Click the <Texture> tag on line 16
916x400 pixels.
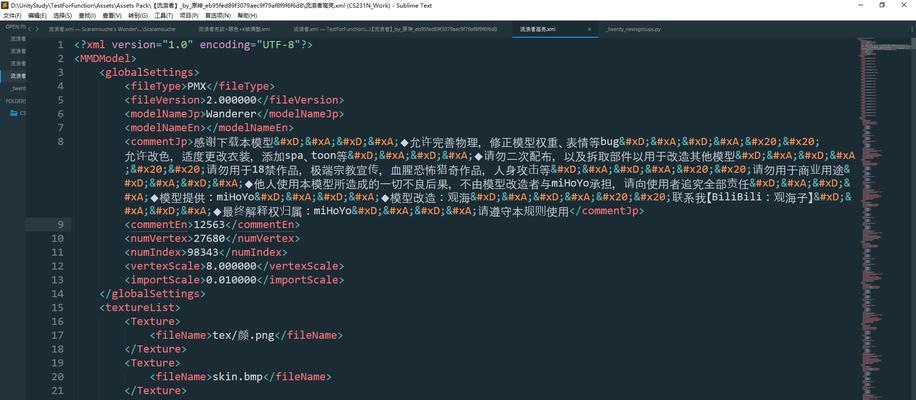click(x=152, y=322)
